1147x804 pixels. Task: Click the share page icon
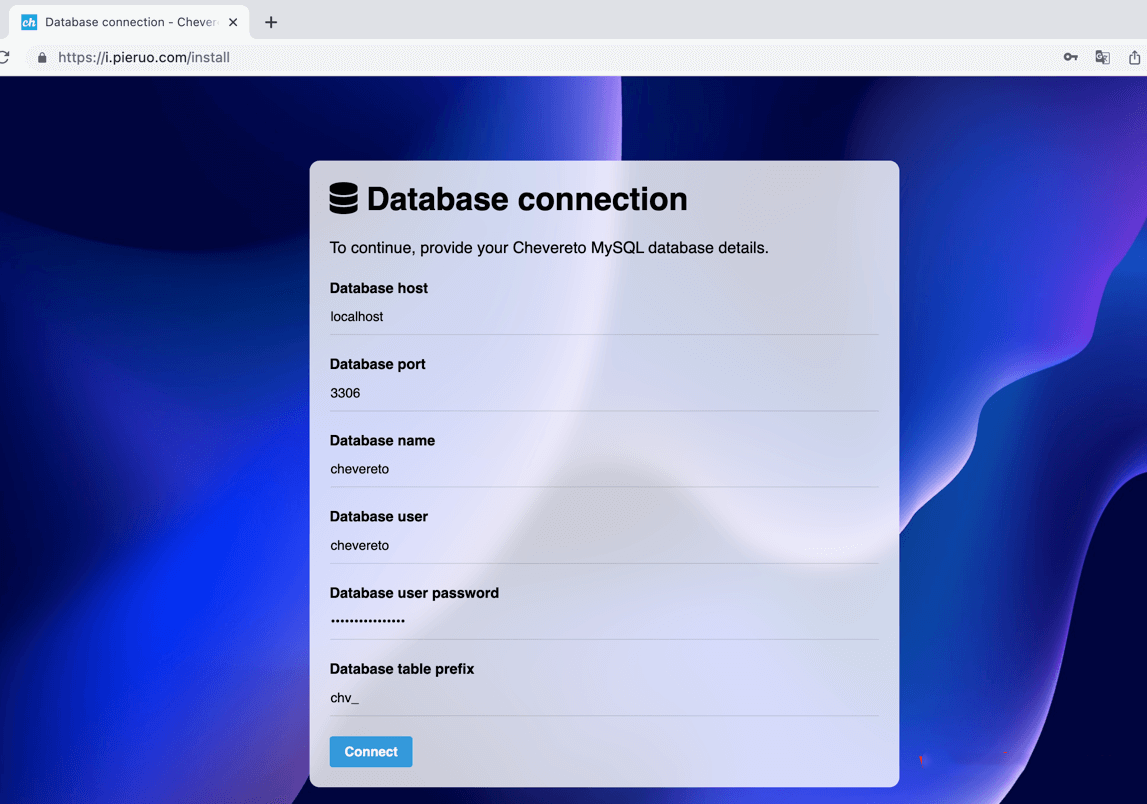tap(1135, 57)
